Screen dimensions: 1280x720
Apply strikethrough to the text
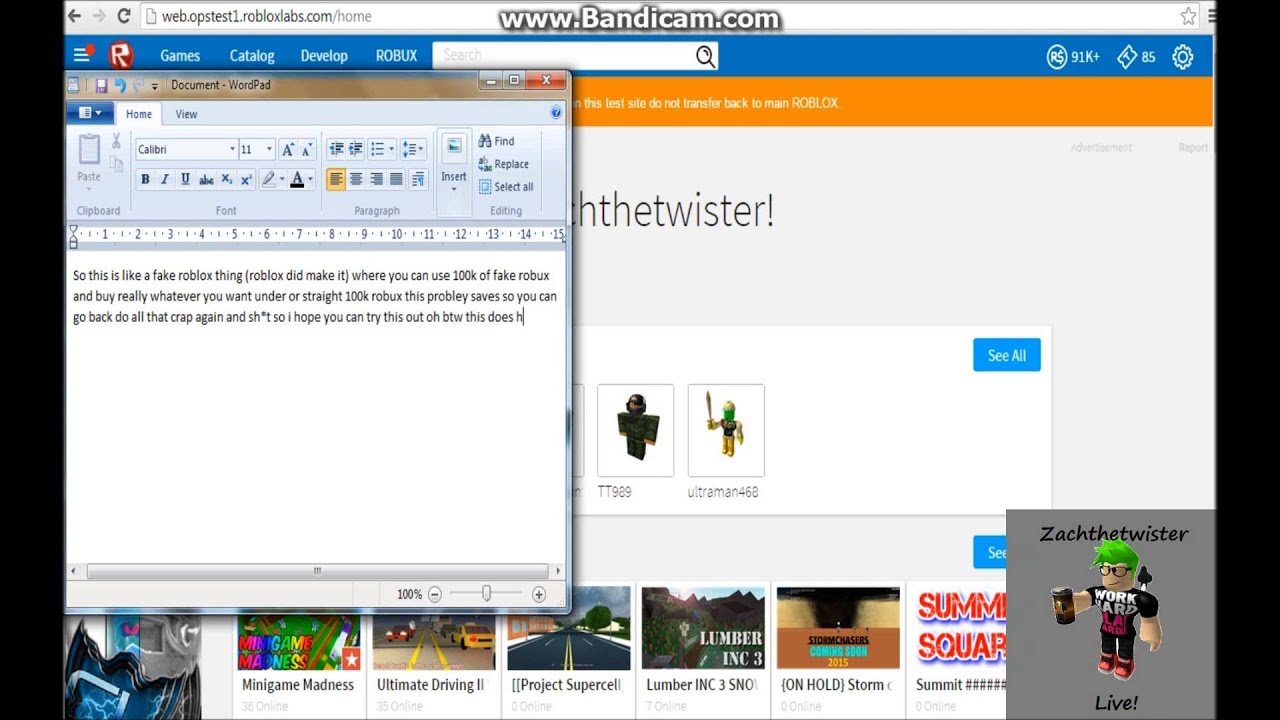(x=204, y=179)
